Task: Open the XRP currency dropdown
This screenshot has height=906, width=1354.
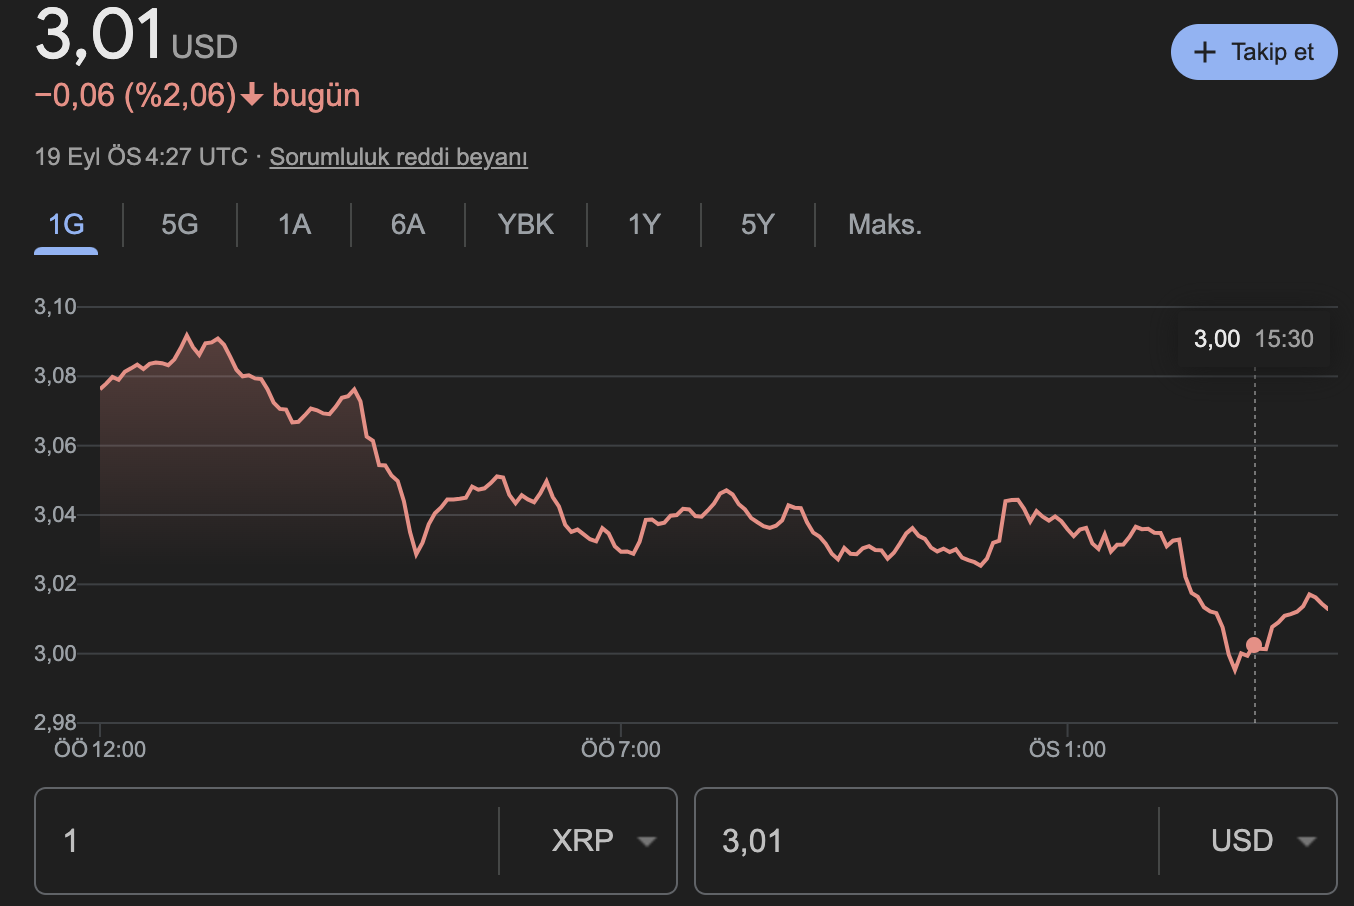Action: click(x=604, y=841)
